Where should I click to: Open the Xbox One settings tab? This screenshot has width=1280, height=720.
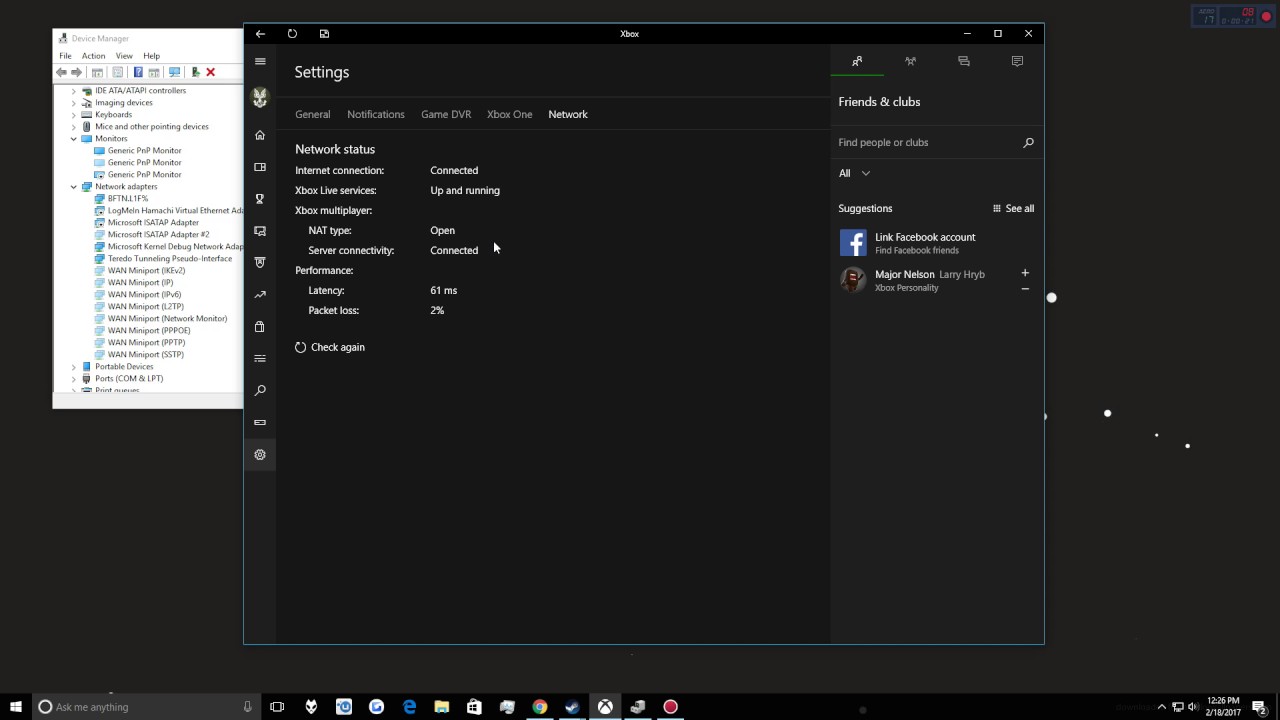(x=509, y=114)
